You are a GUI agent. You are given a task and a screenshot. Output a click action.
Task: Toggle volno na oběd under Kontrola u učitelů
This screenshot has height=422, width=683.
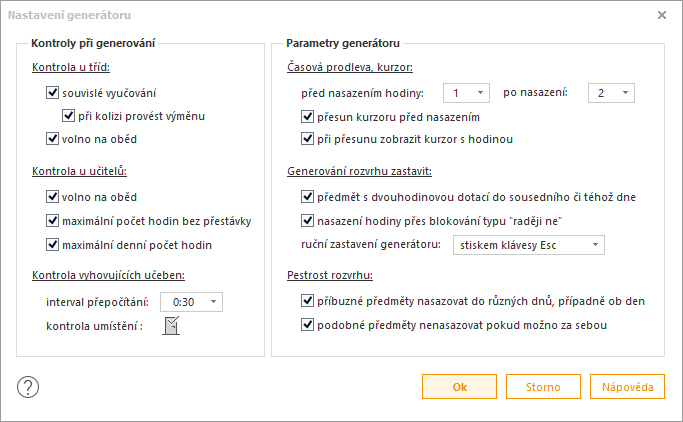(x=52, y=197)
